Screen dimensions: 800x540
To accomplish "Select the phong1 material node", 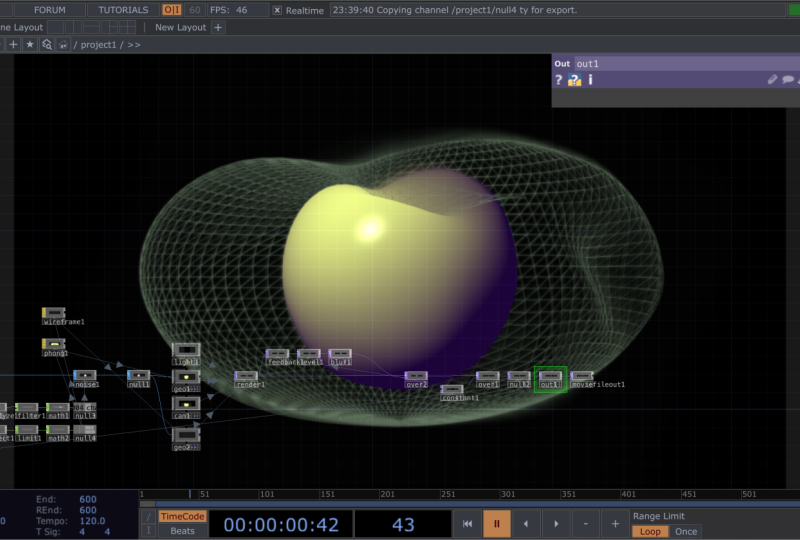I will tap(54, 344).
